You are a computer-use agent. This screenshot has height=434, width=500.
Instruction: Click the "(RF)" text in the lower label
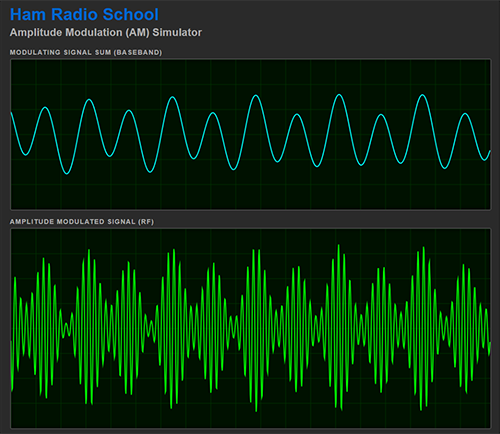point(146,222)
